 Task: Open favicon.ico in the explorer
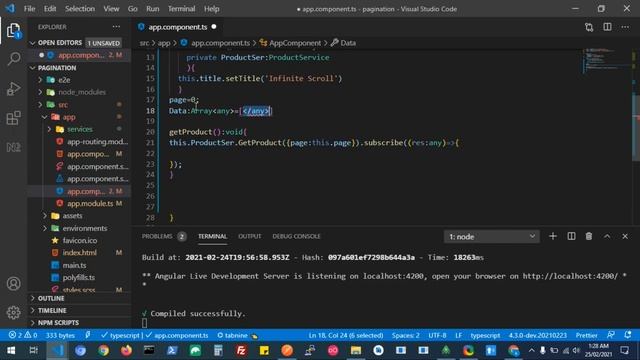pyautogui.click(x=79, y=240)
